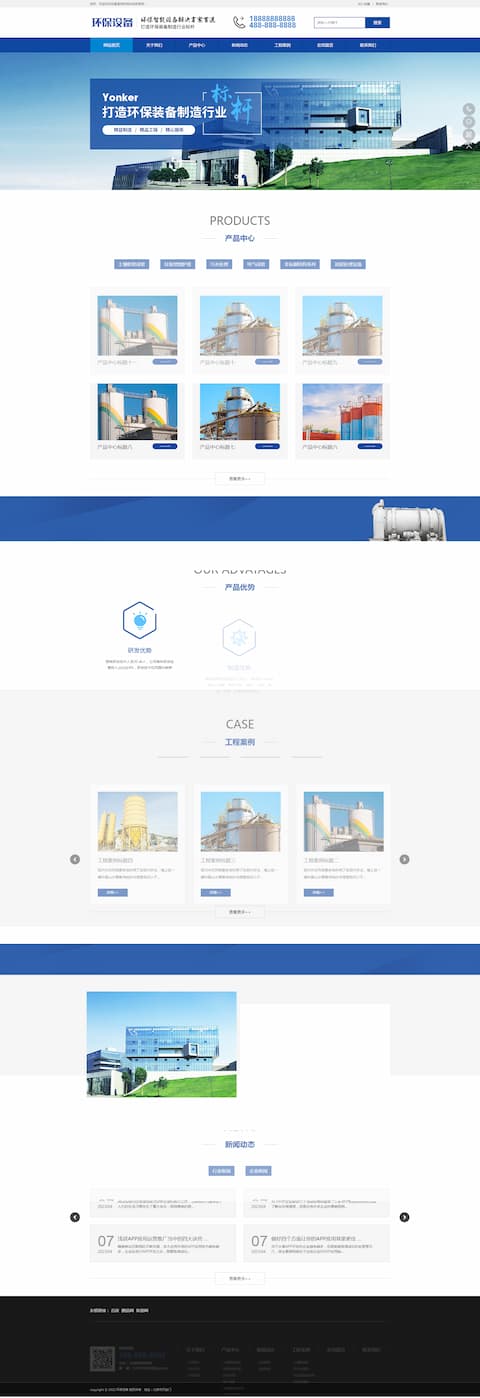Viewport: 480px width, 1398px height.
Task: Open the 产品中心 navigation menu item
Action: pyautogui.click(x=197, y=45)
